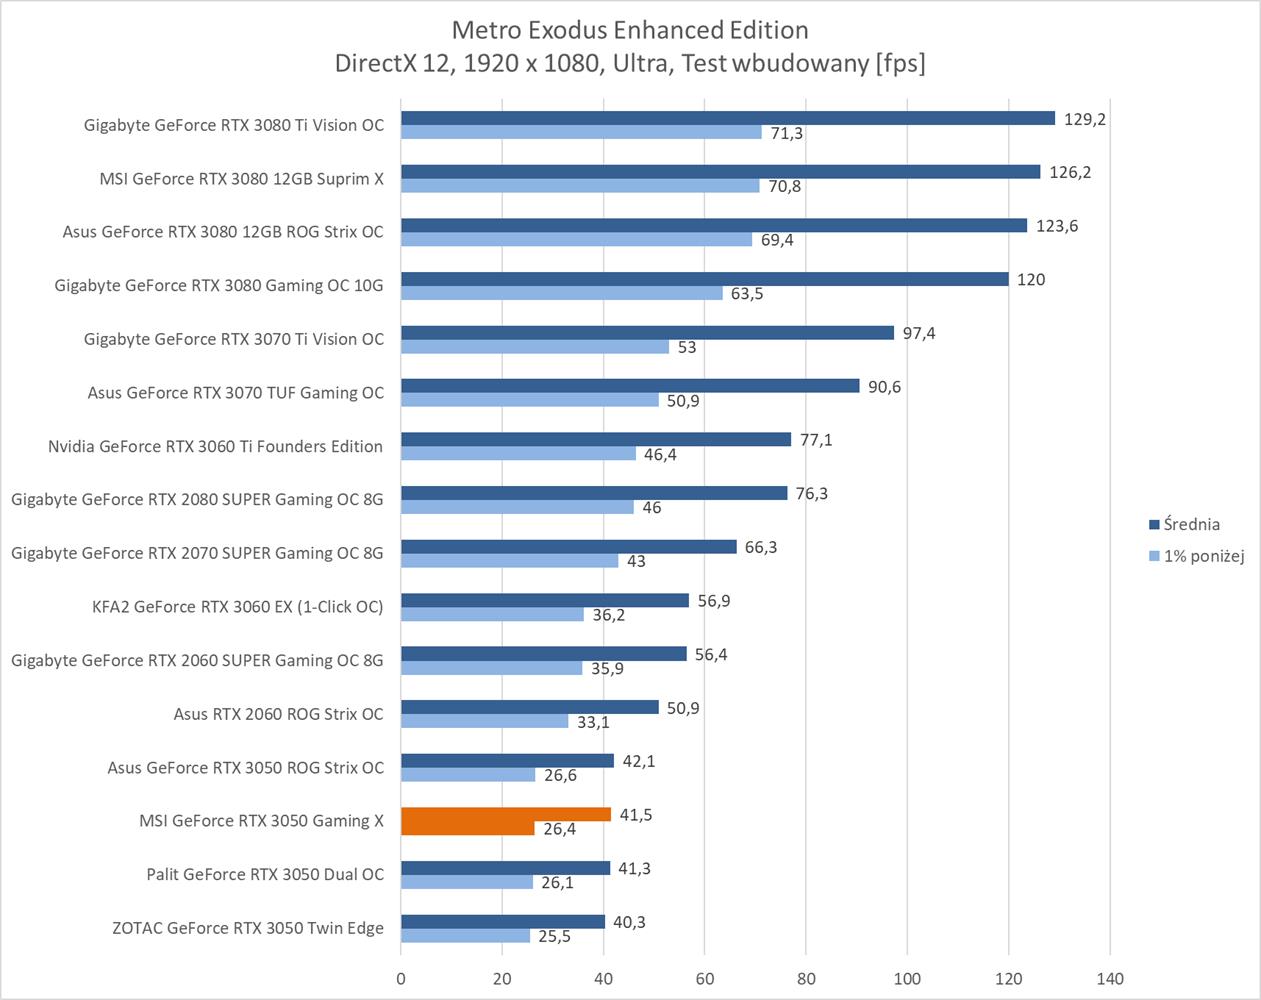Click the 140 tick on the horizontal axis

[x=1110, y=978]
